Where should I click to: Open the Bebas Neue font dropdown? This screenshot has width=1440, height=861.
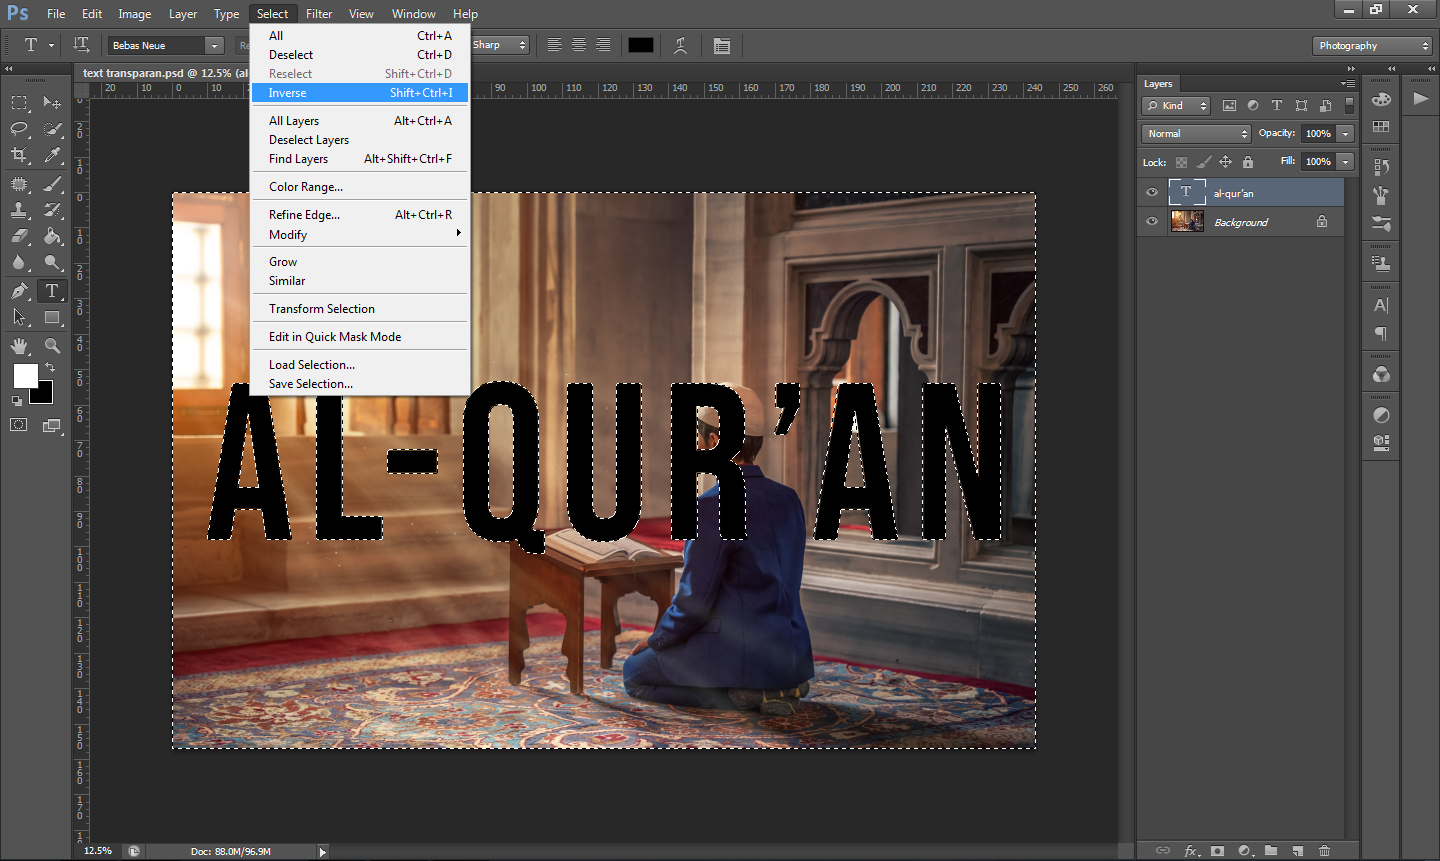pos(214,46)
